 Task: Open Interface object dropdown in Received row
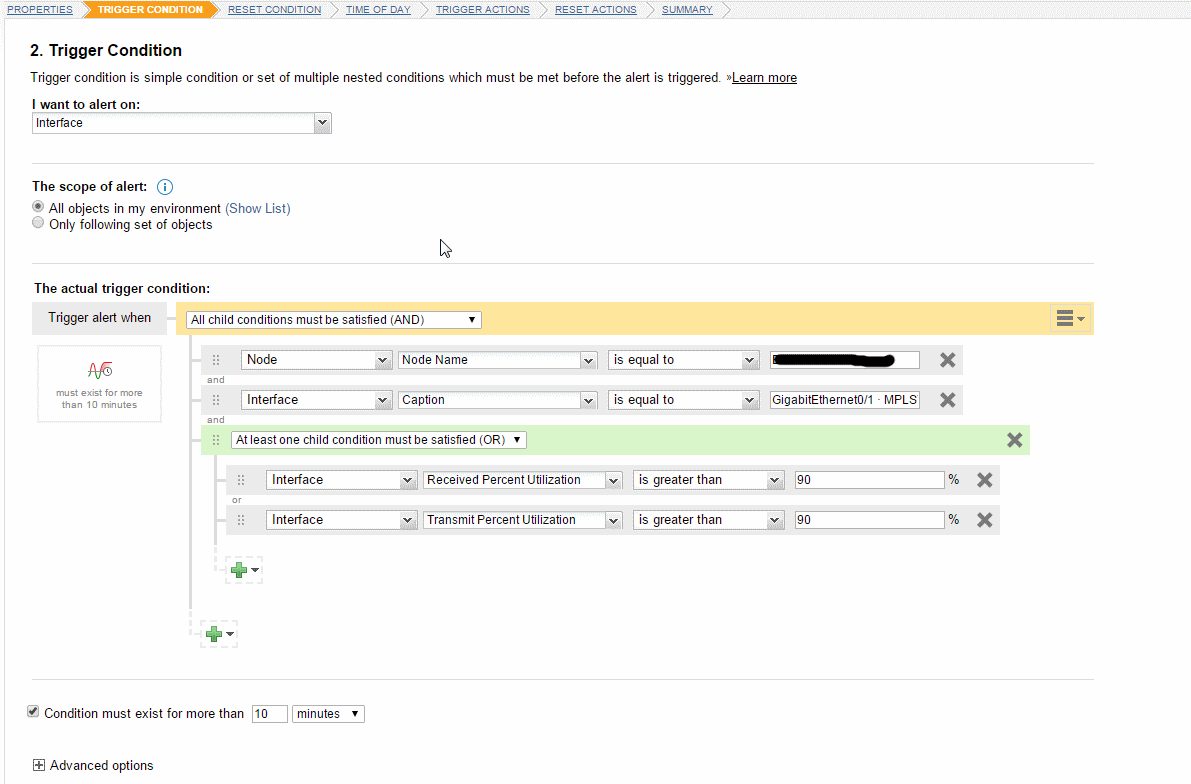341,480
